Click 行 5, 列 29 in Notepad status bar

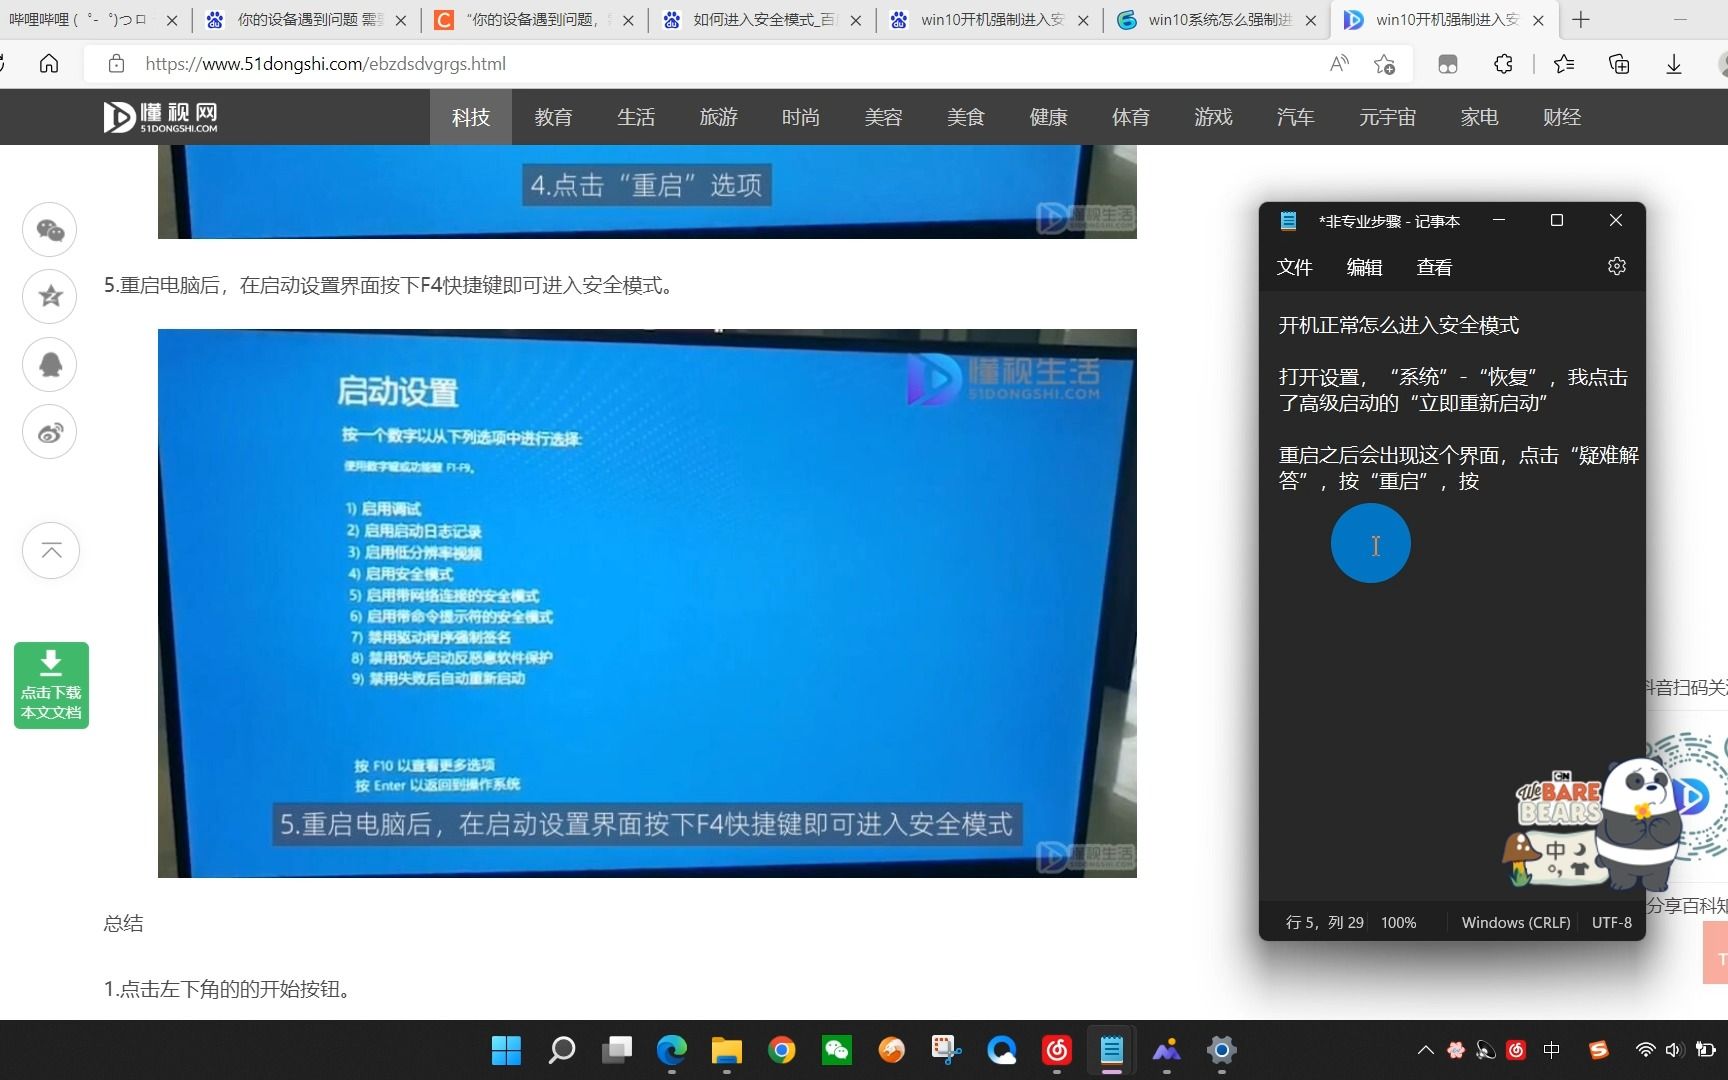click(1324, 922)
